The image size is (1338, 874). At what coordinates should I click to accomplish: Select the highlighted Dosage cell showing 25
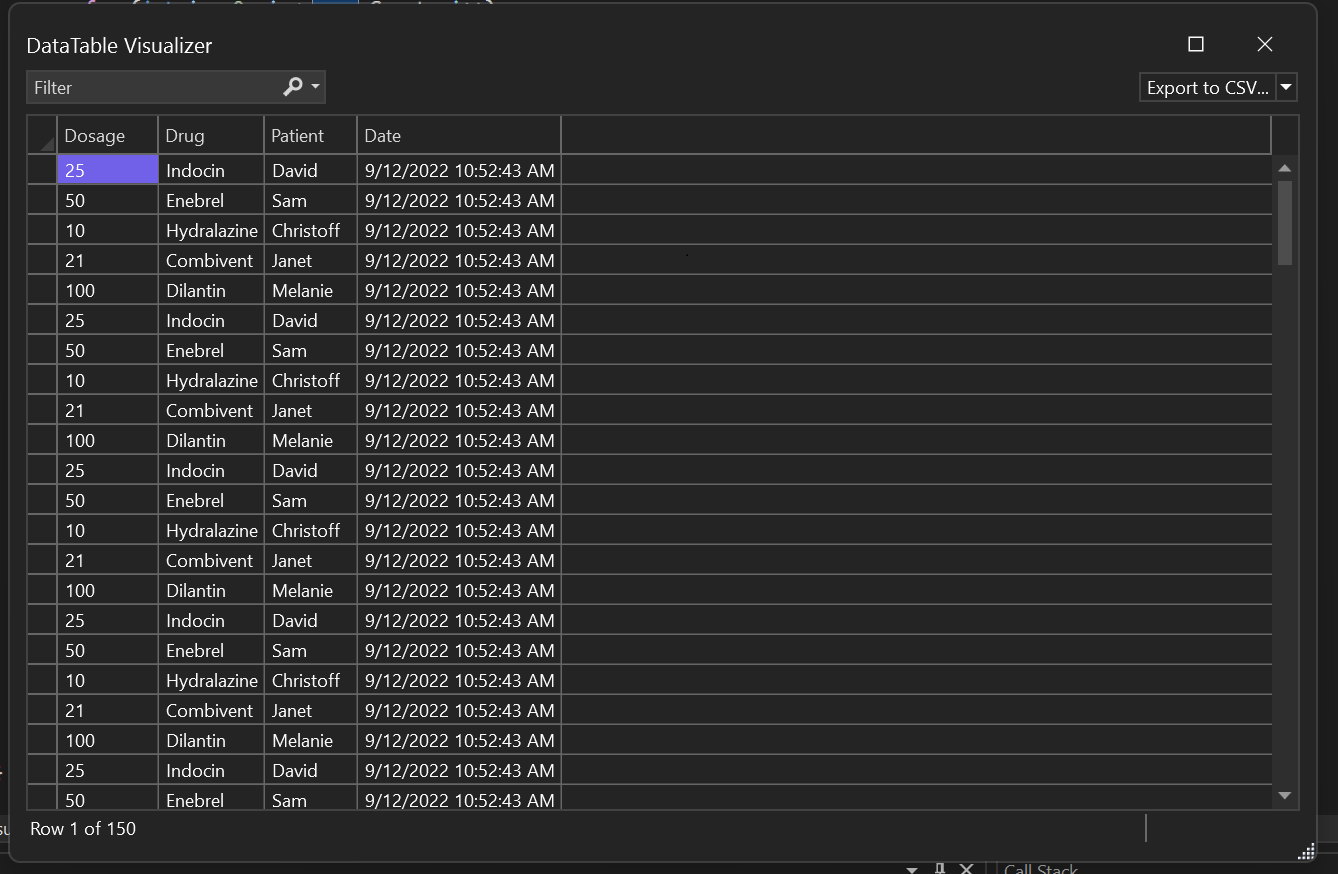click(x=107, y=170)
